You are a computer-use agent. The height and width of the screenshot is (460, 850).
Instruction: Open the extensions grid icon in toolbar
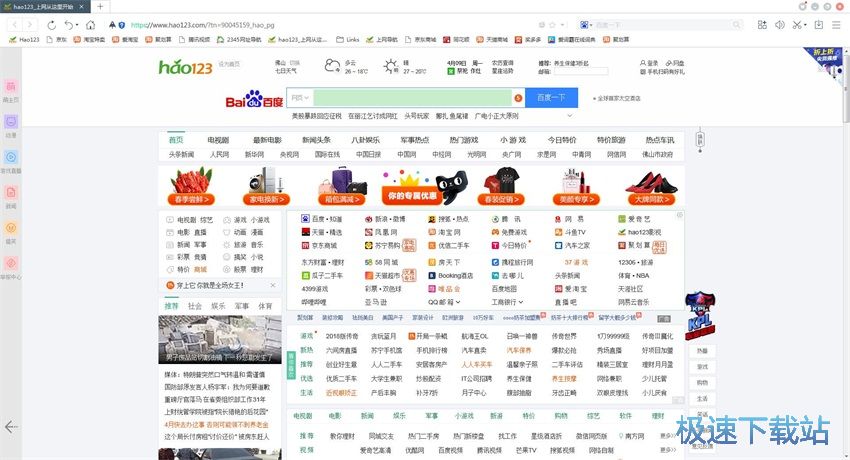point(762,25)
